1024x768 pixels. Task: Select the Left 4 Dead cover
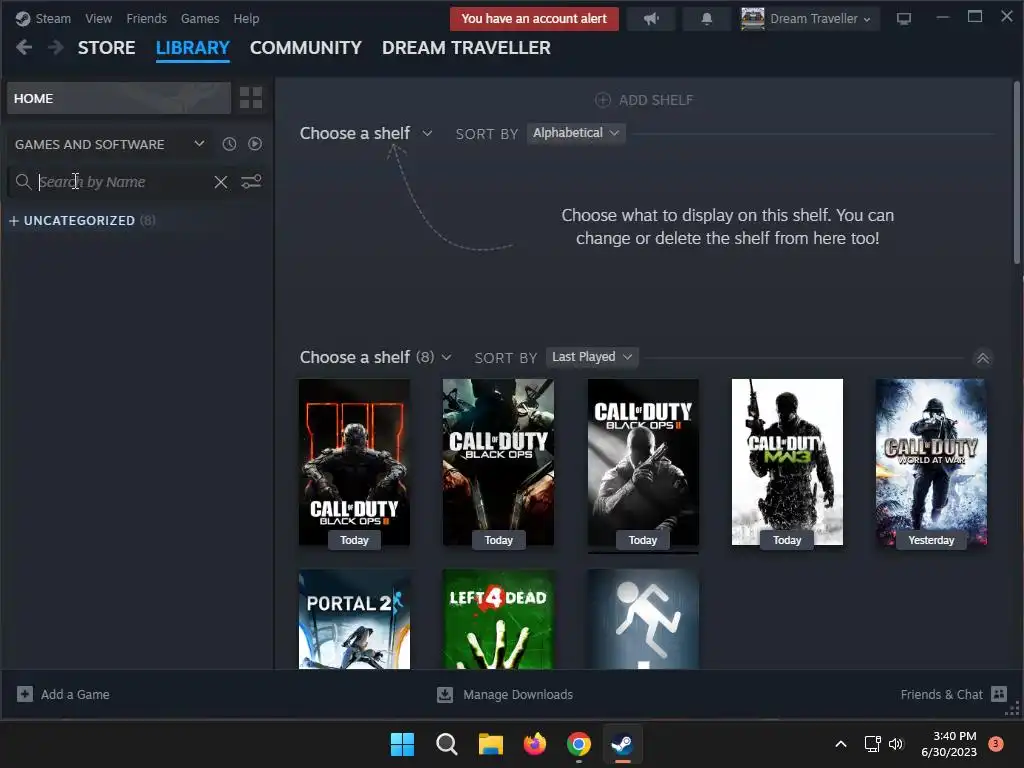click(x=498, y=619)
